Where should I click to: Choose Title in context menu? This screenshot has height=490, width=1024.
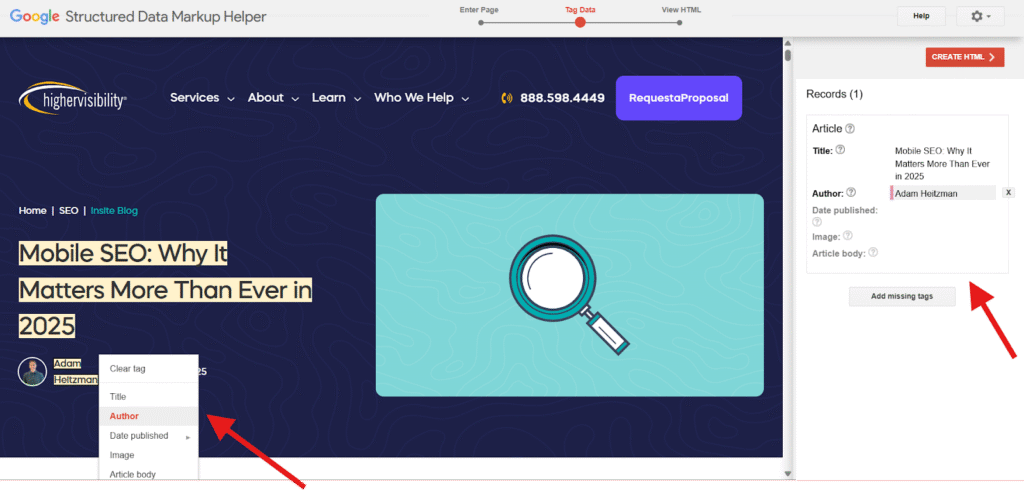point(148,397)
